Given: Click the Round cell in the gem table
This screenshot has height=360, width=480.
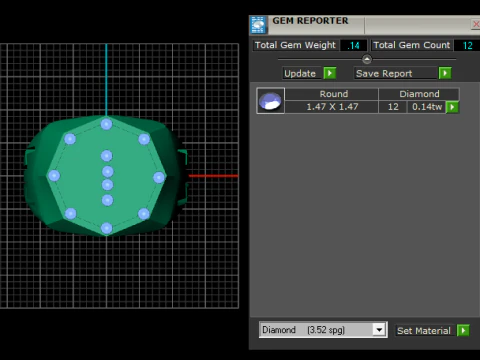Looking at the screenshot, I should 332,94.
